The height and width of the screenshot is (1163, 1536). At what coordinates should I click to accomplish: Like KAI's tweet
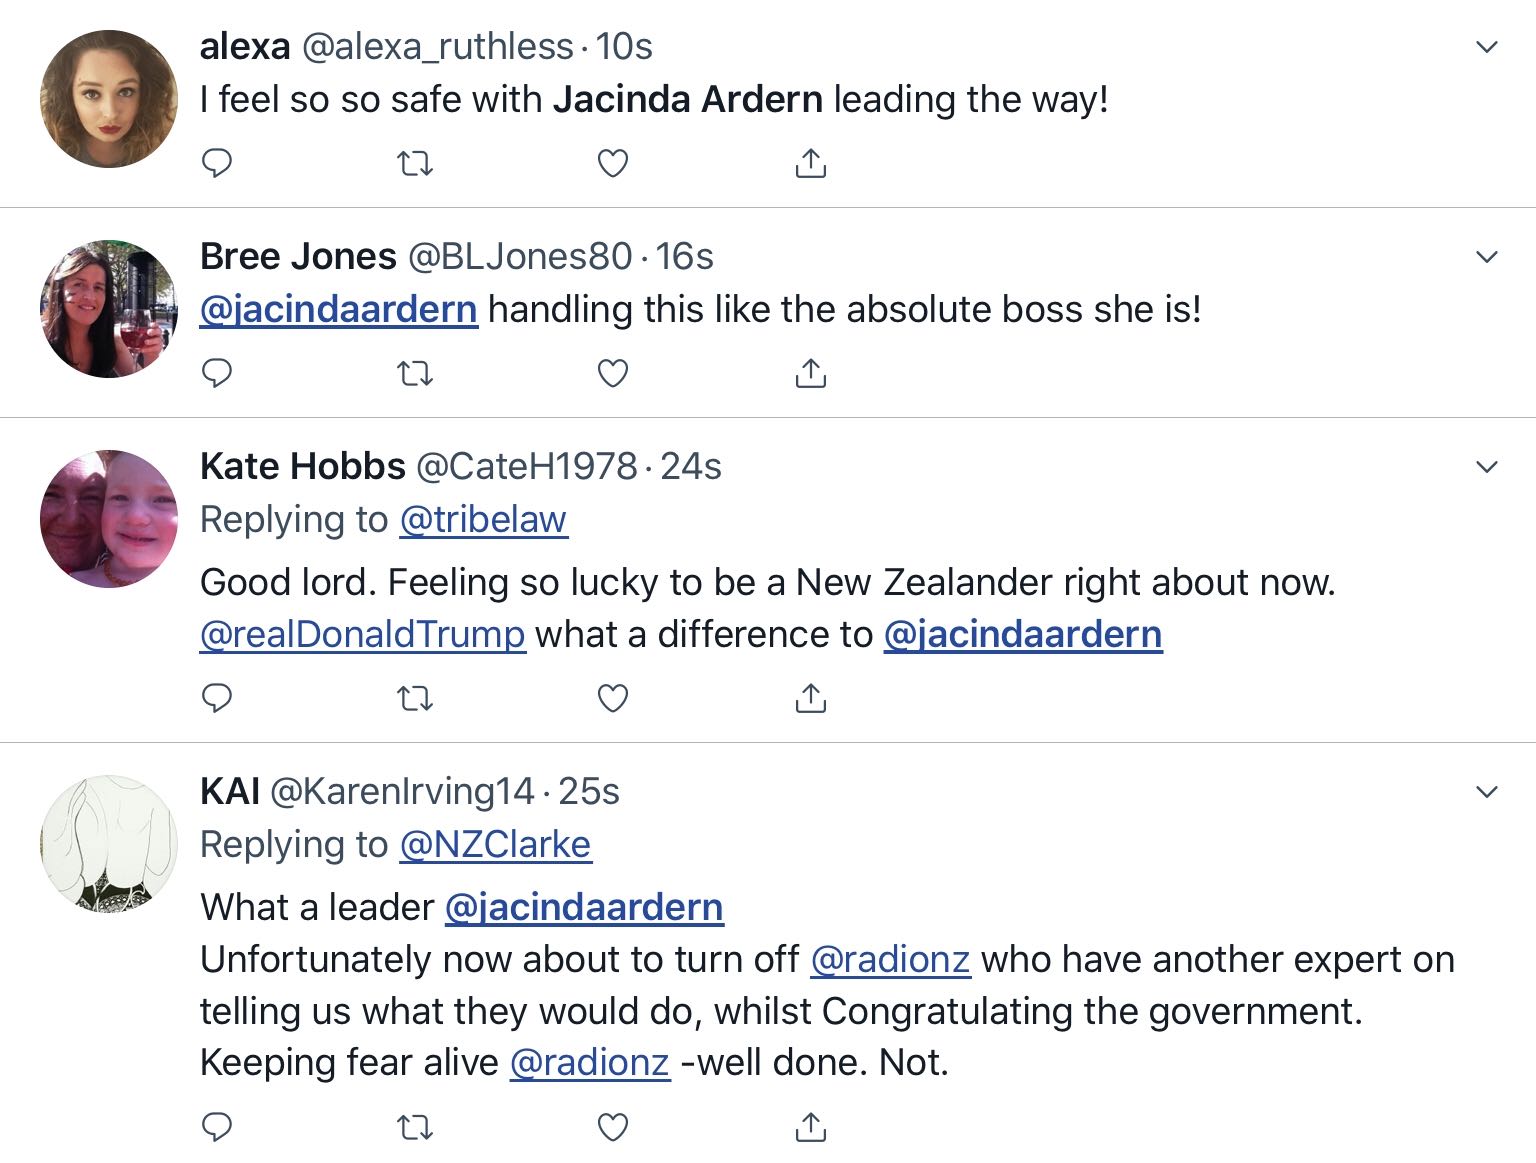coord(612,1128)
